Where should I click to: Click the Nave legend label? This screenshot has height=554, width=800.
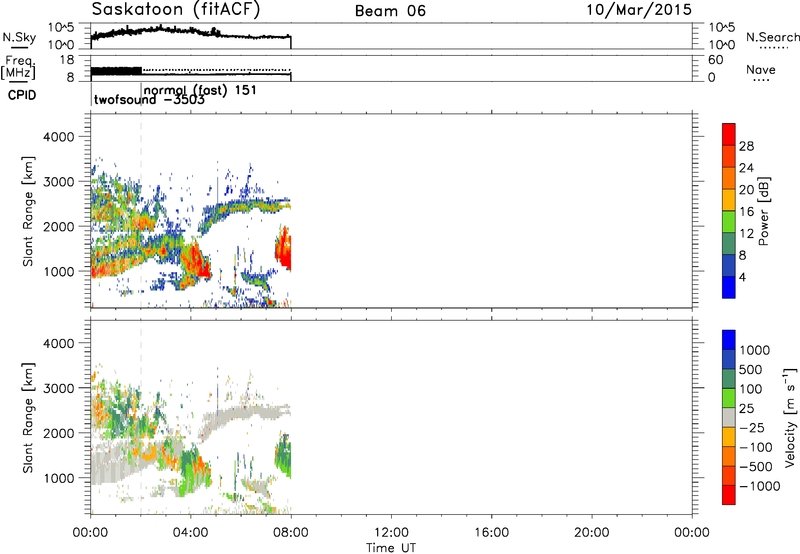761,69
